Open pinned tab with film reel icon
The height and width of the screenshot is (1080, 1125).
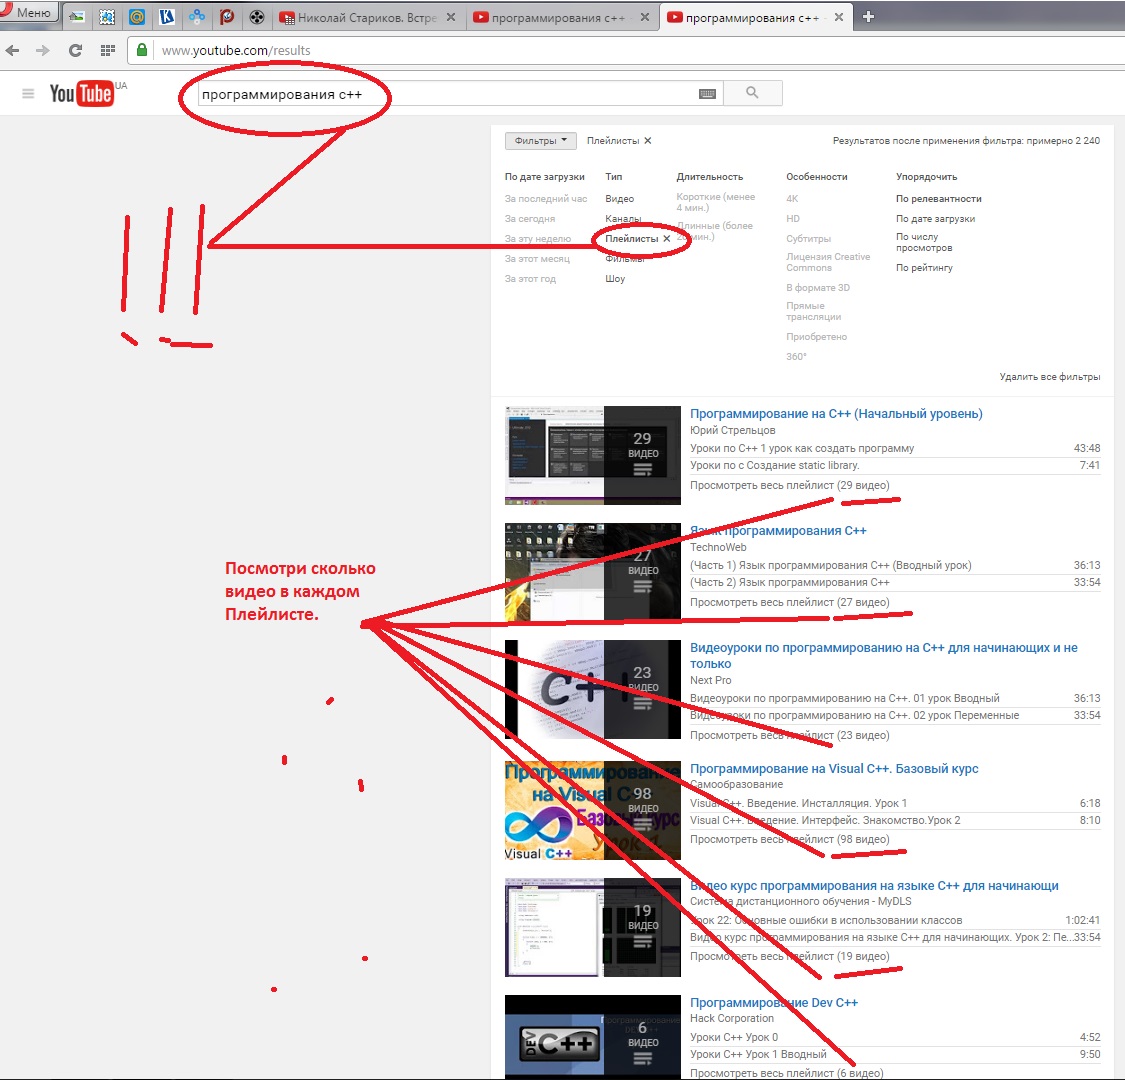coord(257,17)
